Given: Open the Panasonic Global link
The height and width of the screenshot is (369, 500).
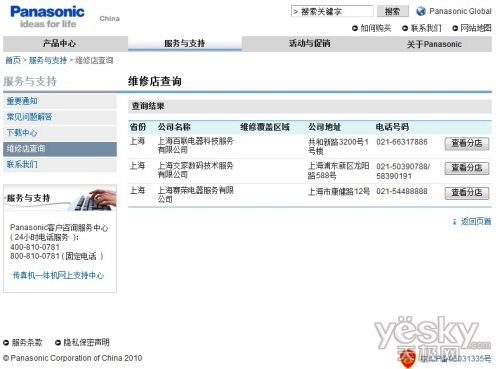Looking at the screenshot, I should coord(460,11).
